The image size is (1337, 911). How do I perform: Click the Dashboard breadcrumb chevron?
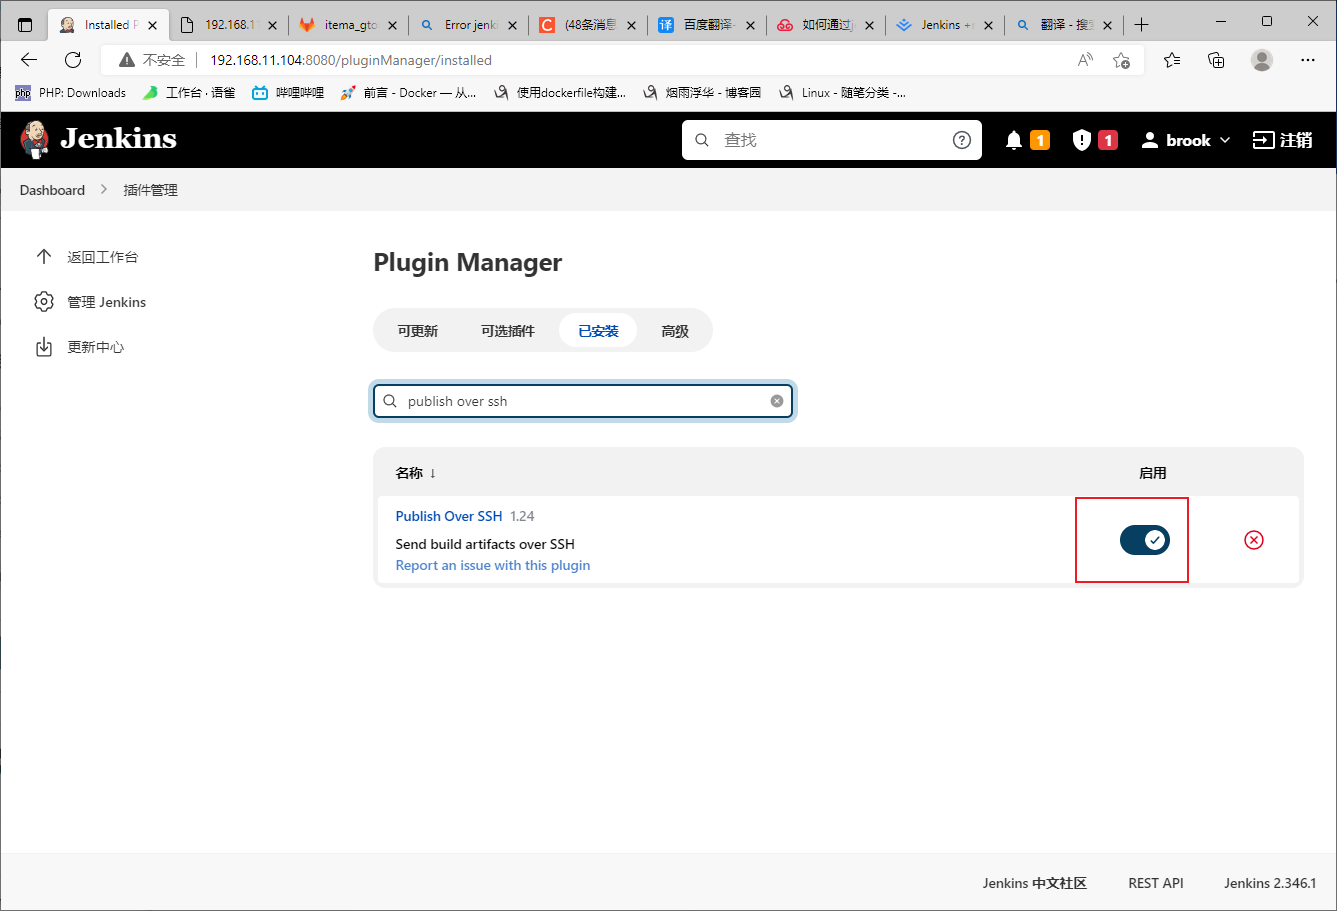(x=104, y=190)
